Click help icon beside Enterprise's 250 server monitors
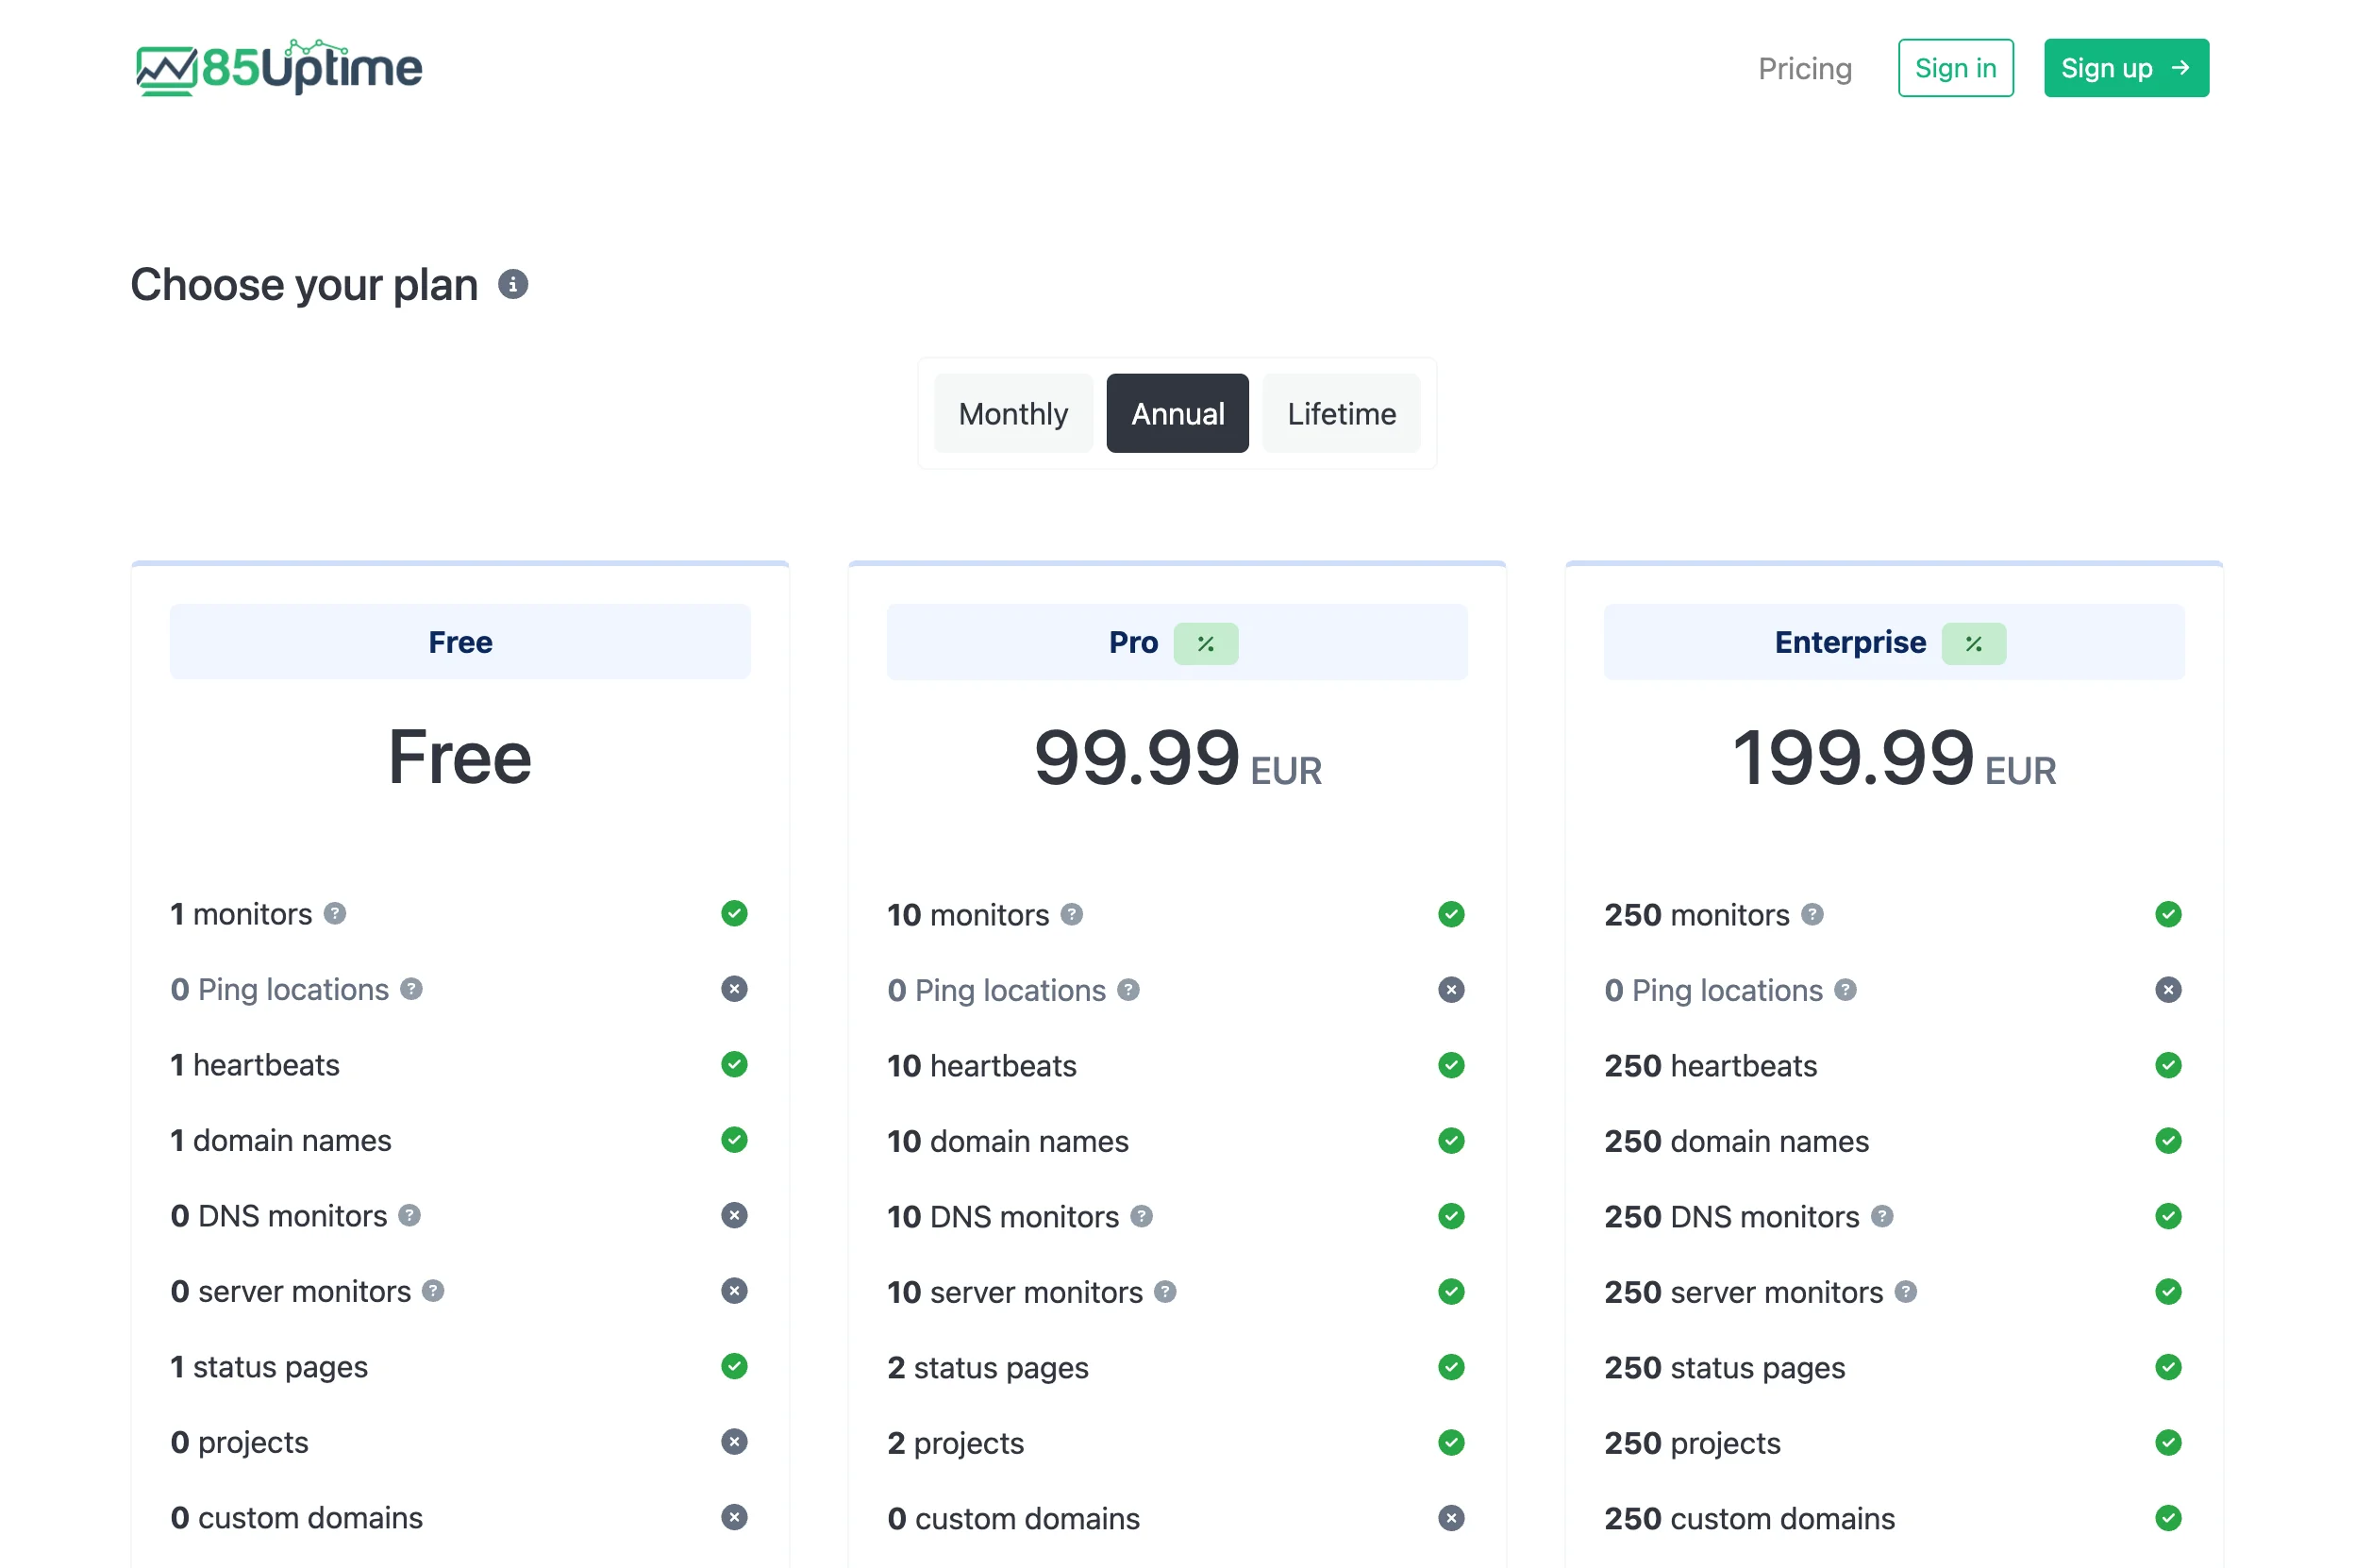 (1905, 1291)
